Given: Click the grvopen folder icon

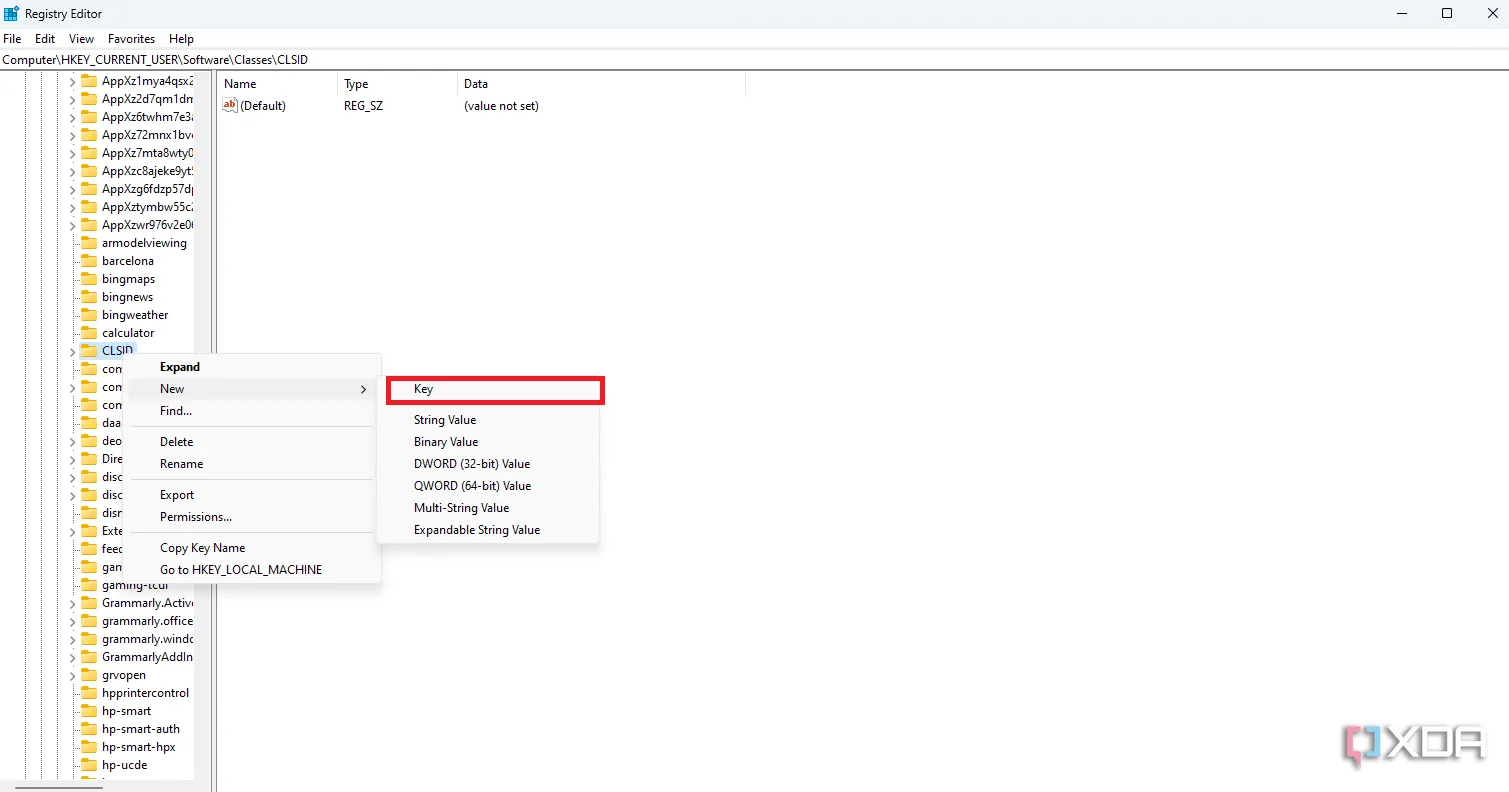Looking at the screenshot, I should click(88, 675).
